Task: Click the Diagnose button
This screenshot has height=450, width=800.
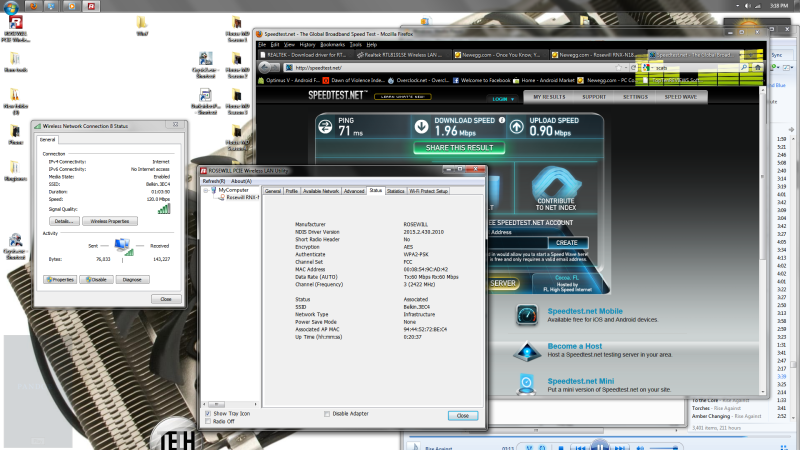Action: (x=132, y=280)
